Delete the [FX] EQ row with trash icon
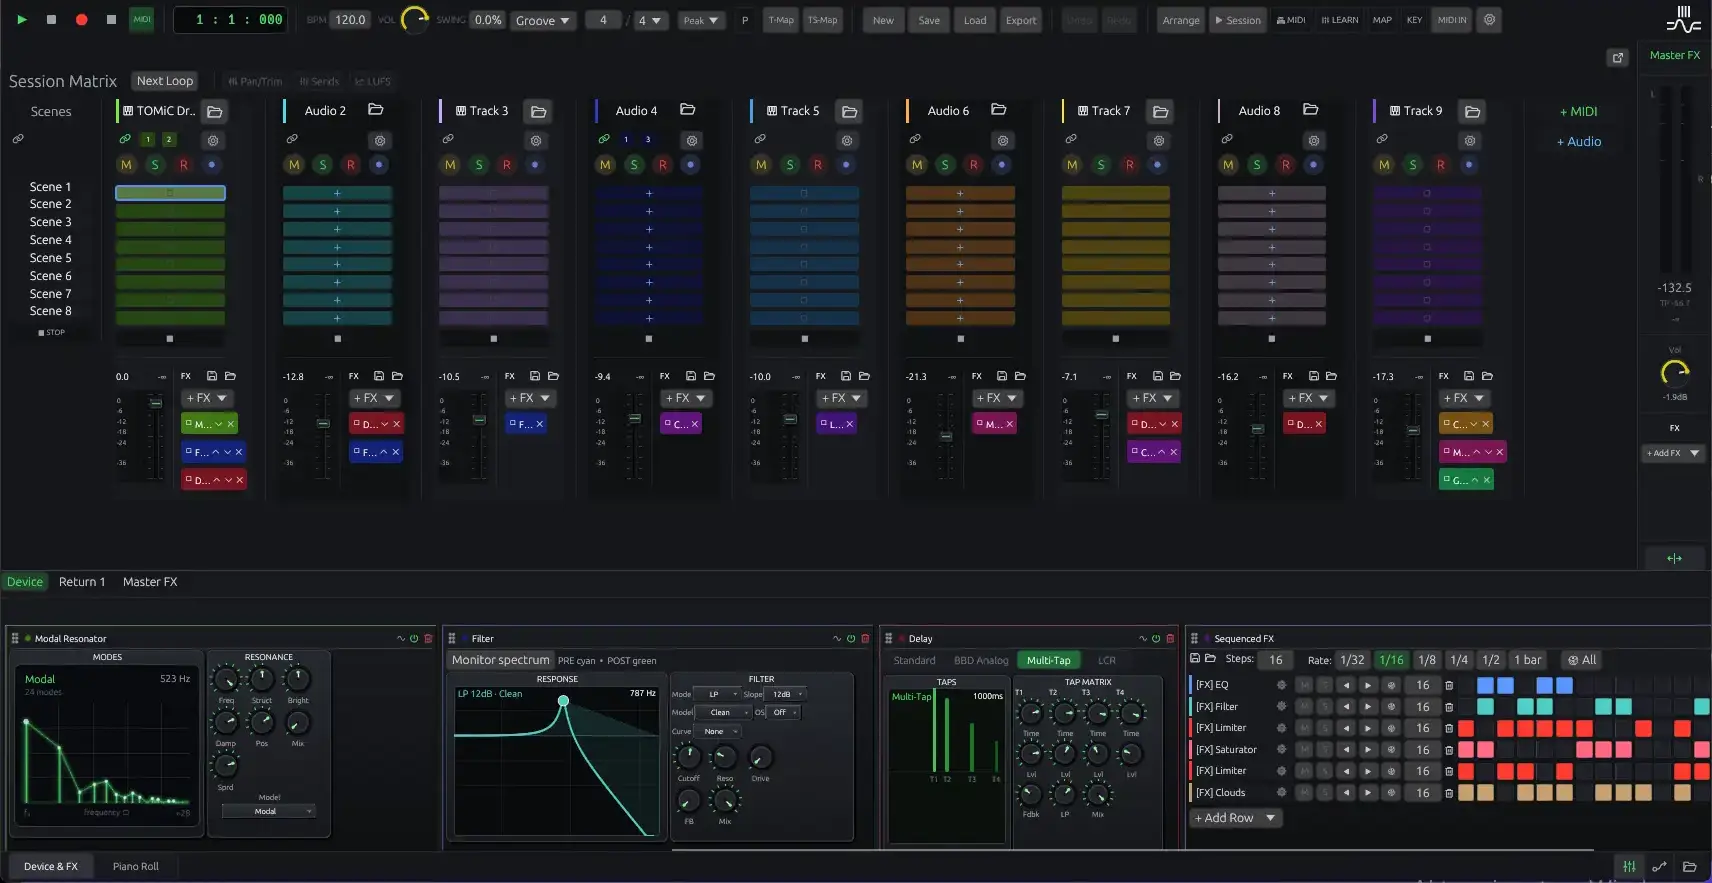 point(1449,685)
